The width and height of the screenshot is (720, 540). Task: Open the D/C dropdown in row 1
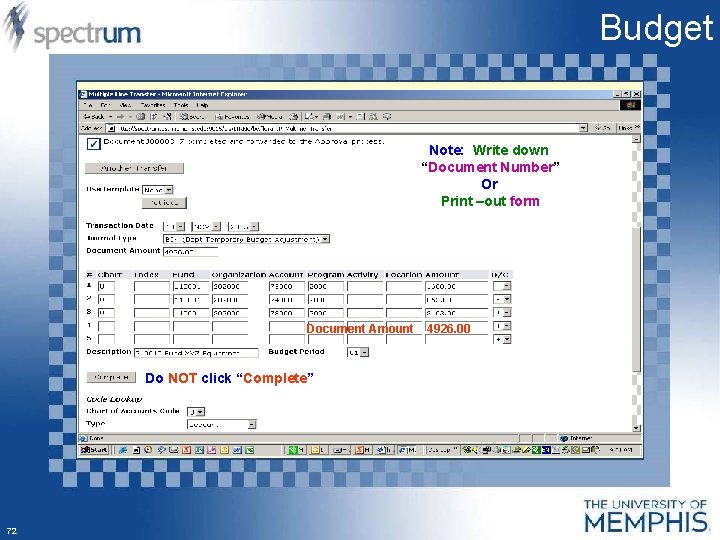click(x=502, y=287)
